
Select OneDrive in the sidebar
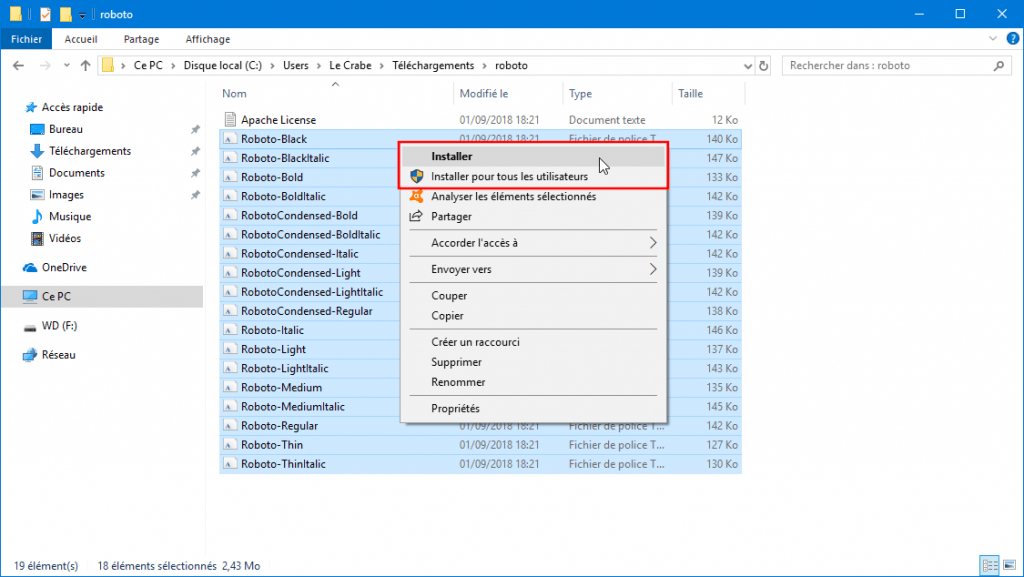pos(63,268)
